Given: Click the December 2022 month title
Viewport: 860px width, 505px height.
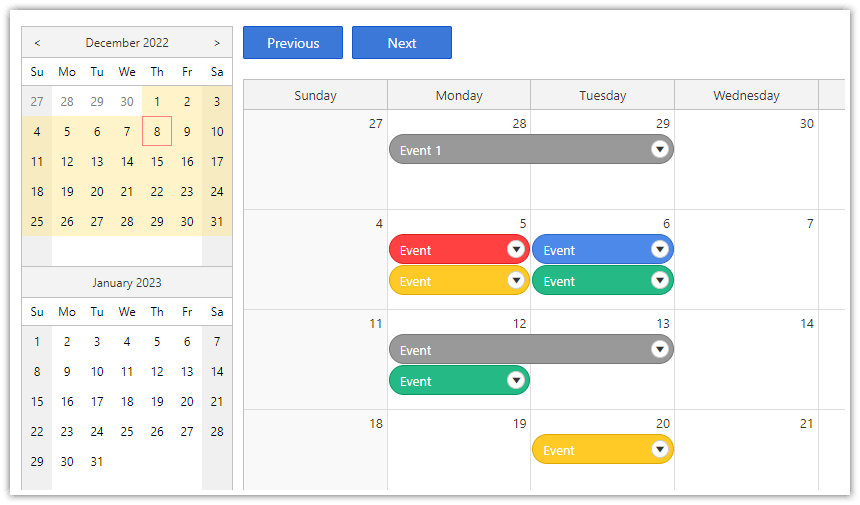Looking at the screenshot, I should pos(127,43).
